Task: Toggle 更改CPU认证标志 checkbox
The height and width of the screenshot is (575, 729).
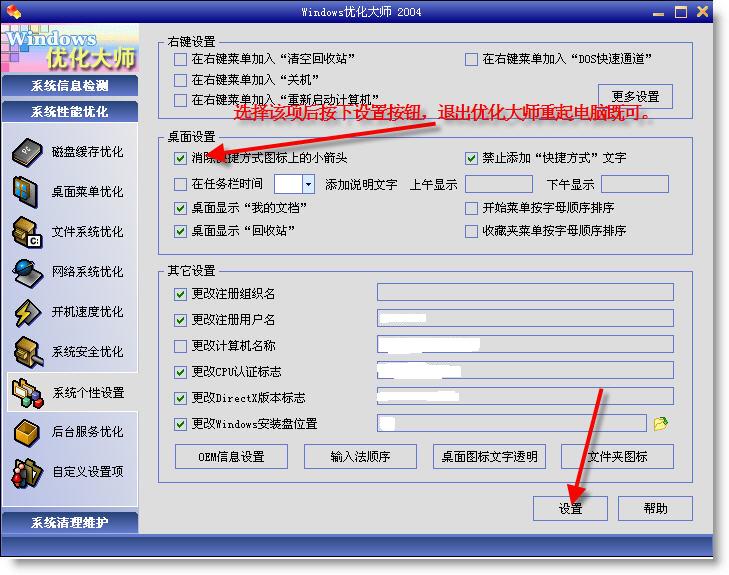Action: 180,372
